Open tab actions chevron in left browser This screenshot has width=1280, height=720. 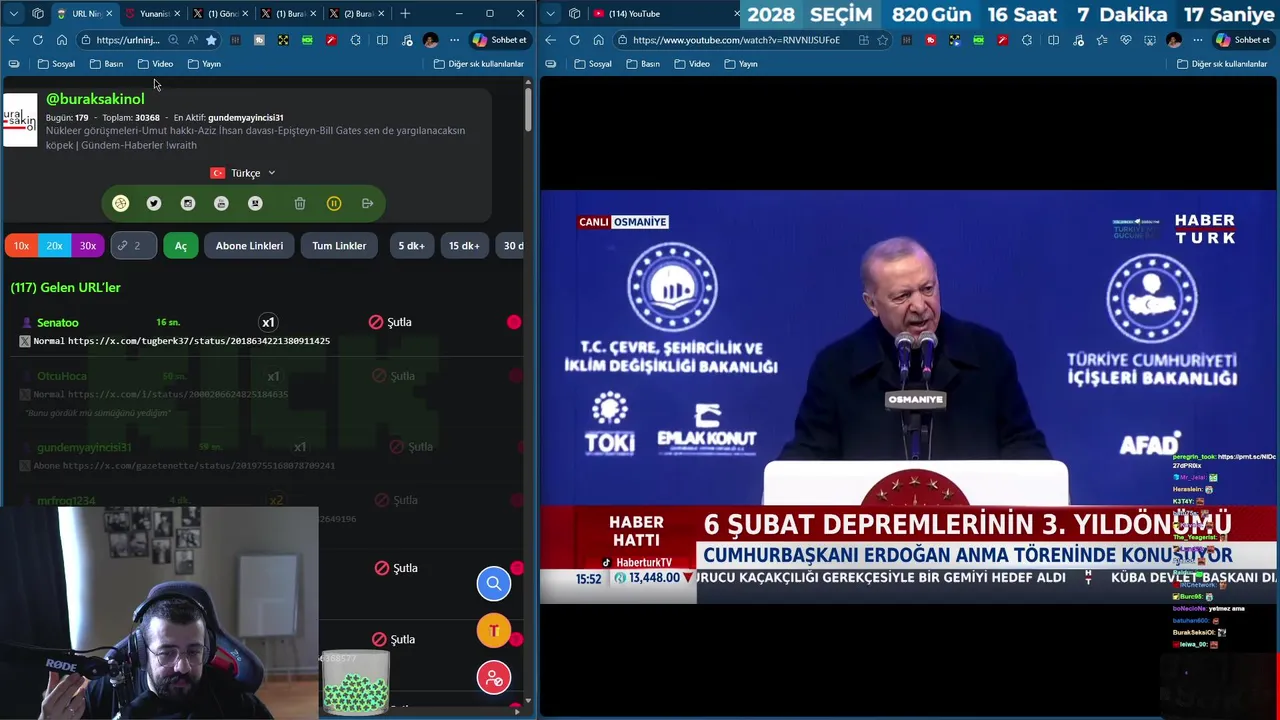[x=14, y=14]
